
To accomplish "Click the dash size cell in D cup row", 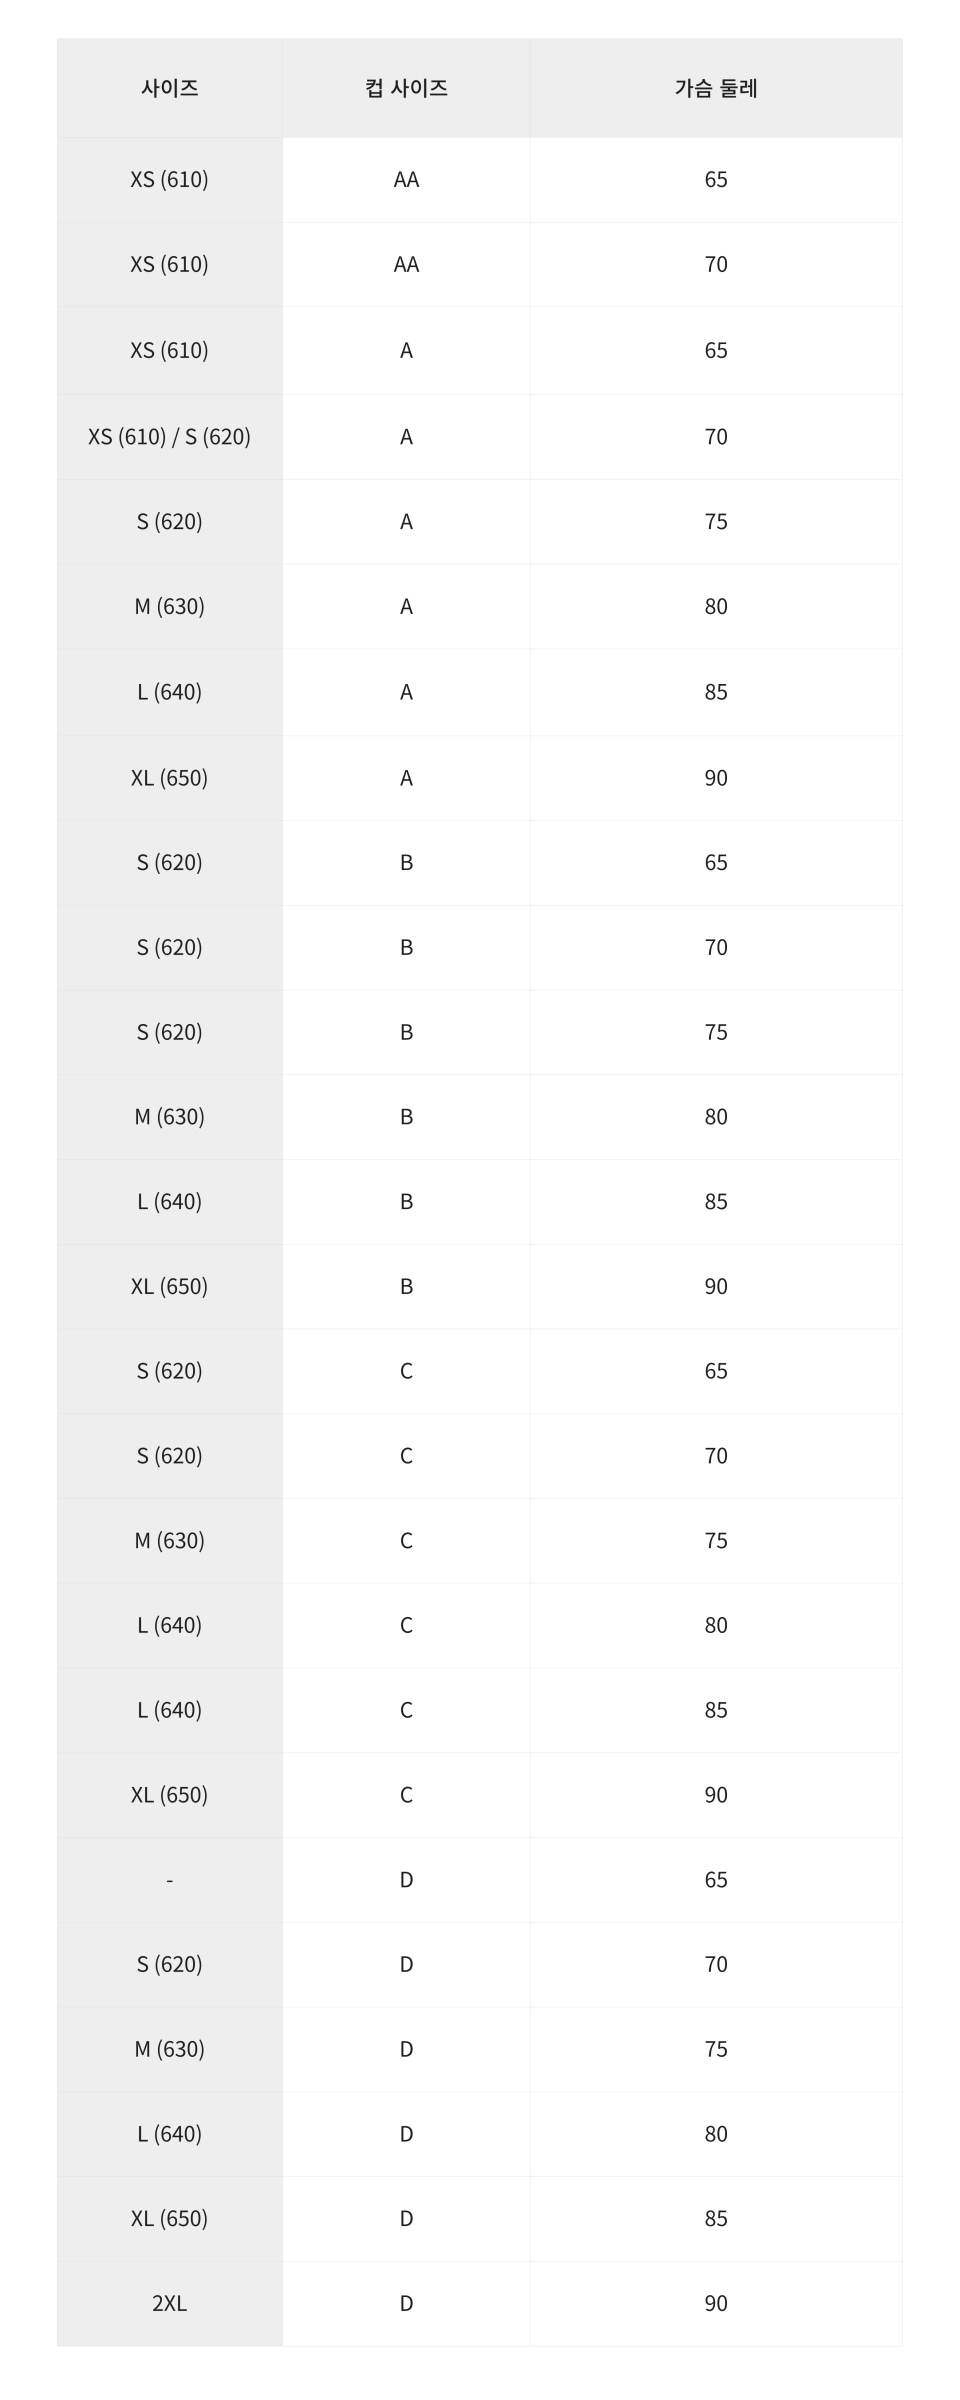I will tap(169, 1880).
